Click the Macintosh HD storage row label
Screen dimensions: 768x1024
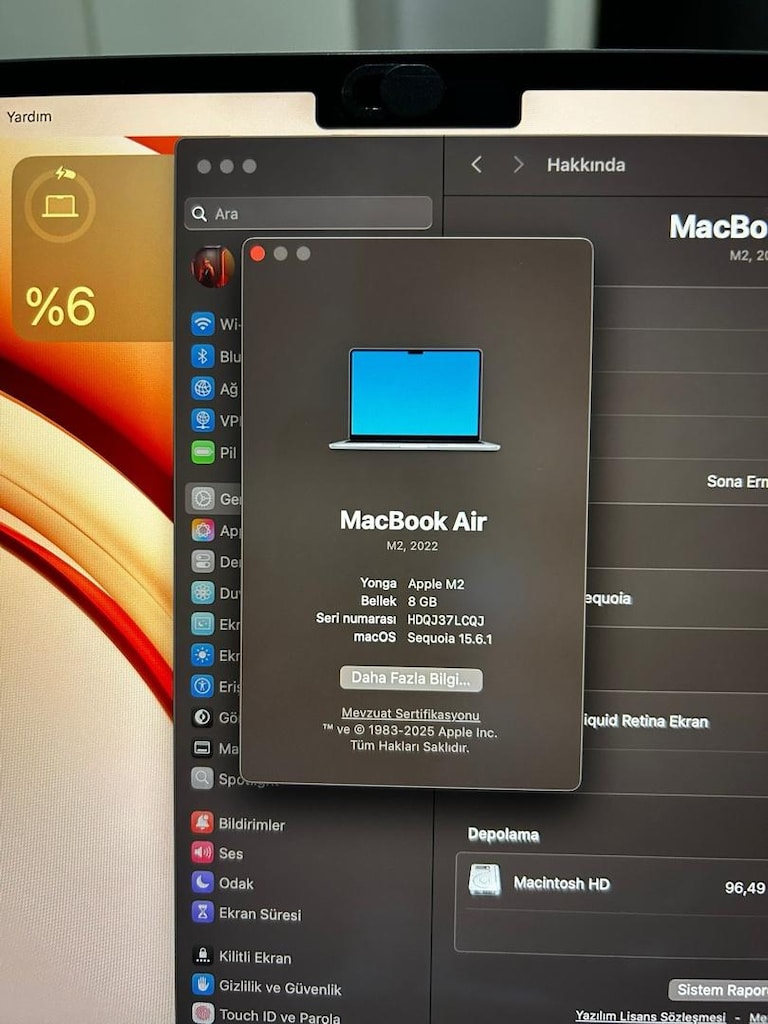click(561, 883)
